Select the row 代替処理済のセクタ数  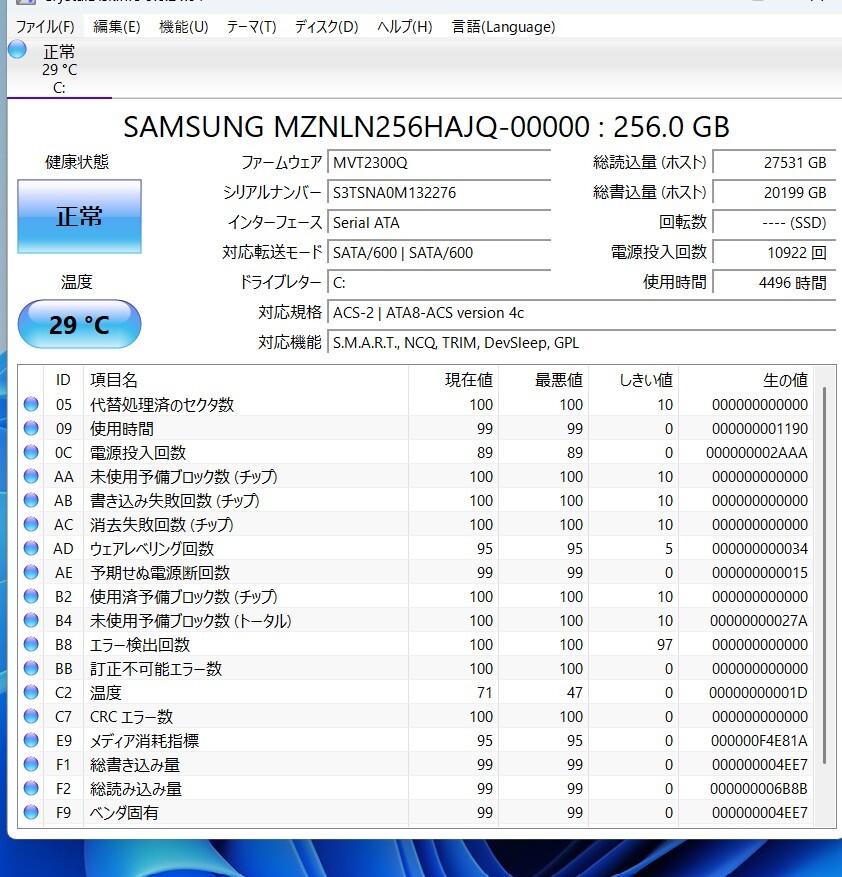416,404
